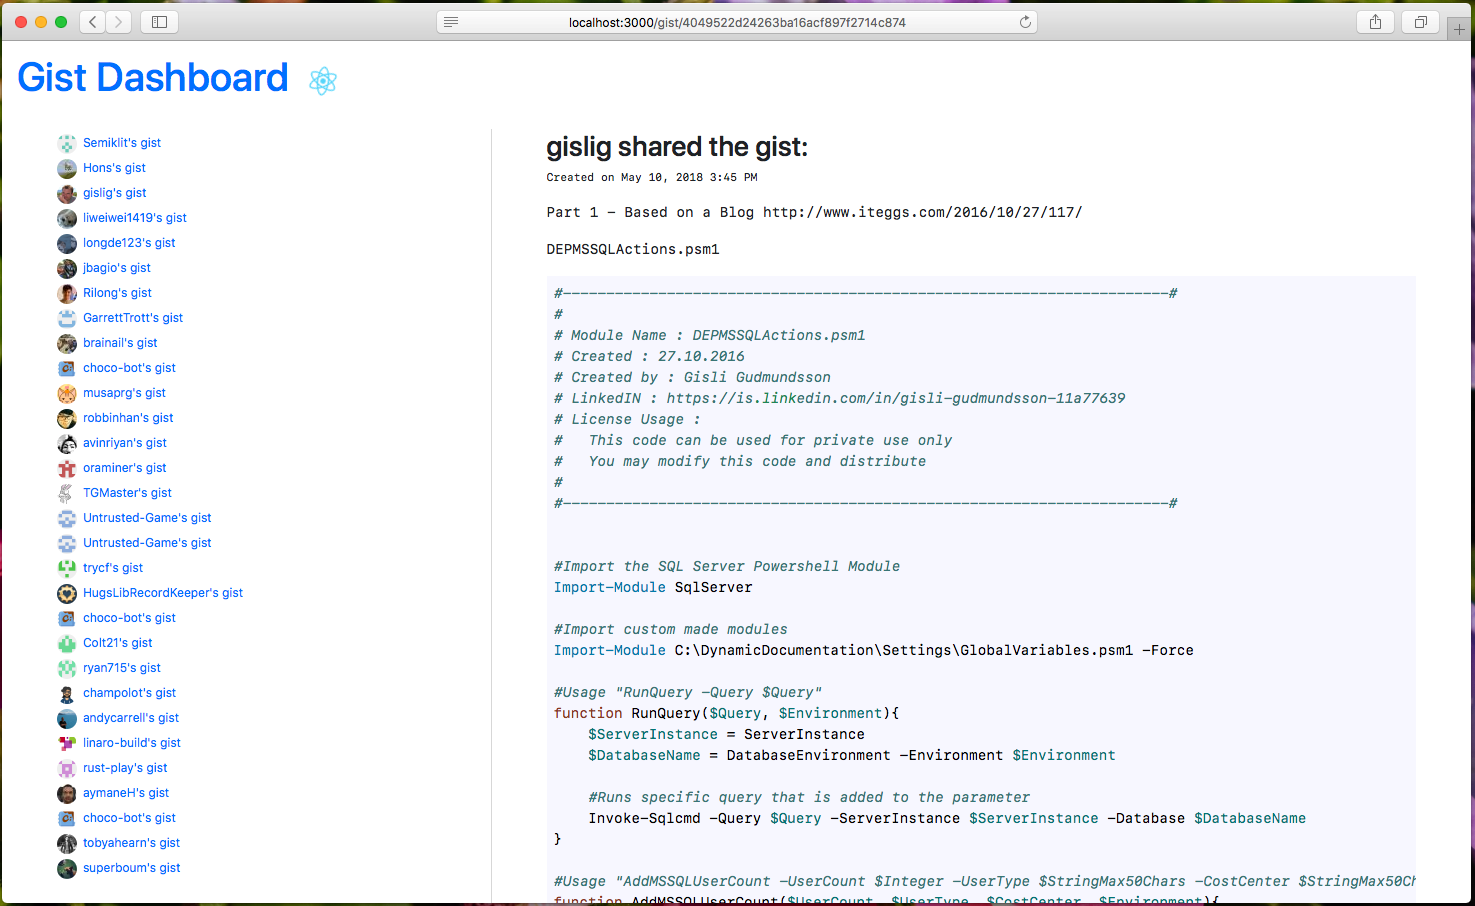Image resolution: width=1475 pixels, height=906 pixels.
Task: Click the new tab plus button
Action: coord(1459,28)
